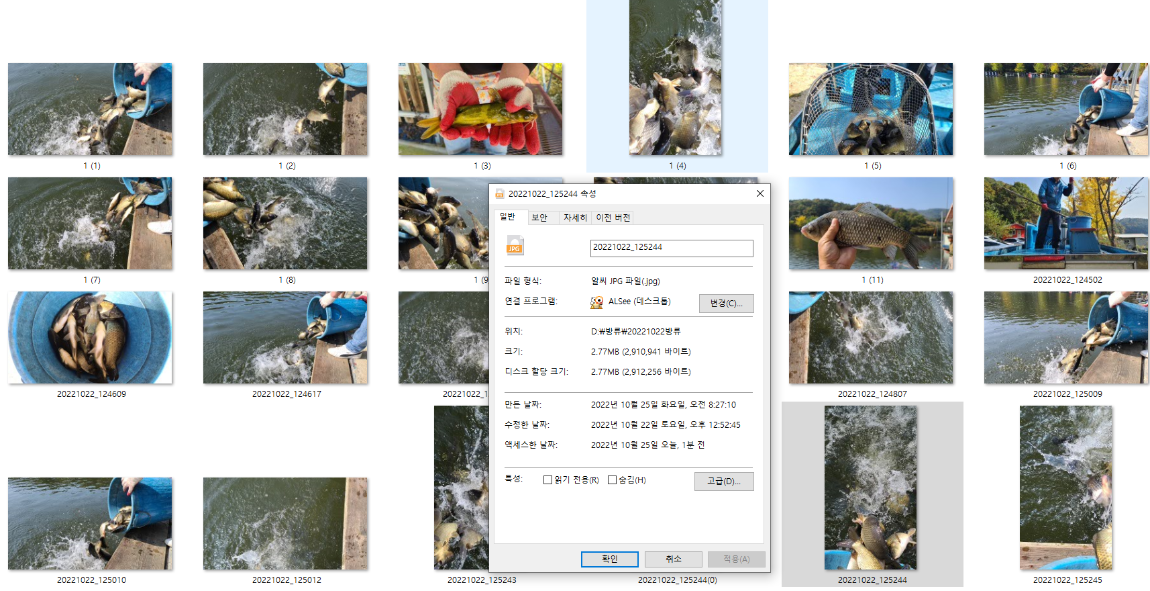
Task: Enable the 읽기 전용(R) read-only checkbox
Action: coord(546,481)
